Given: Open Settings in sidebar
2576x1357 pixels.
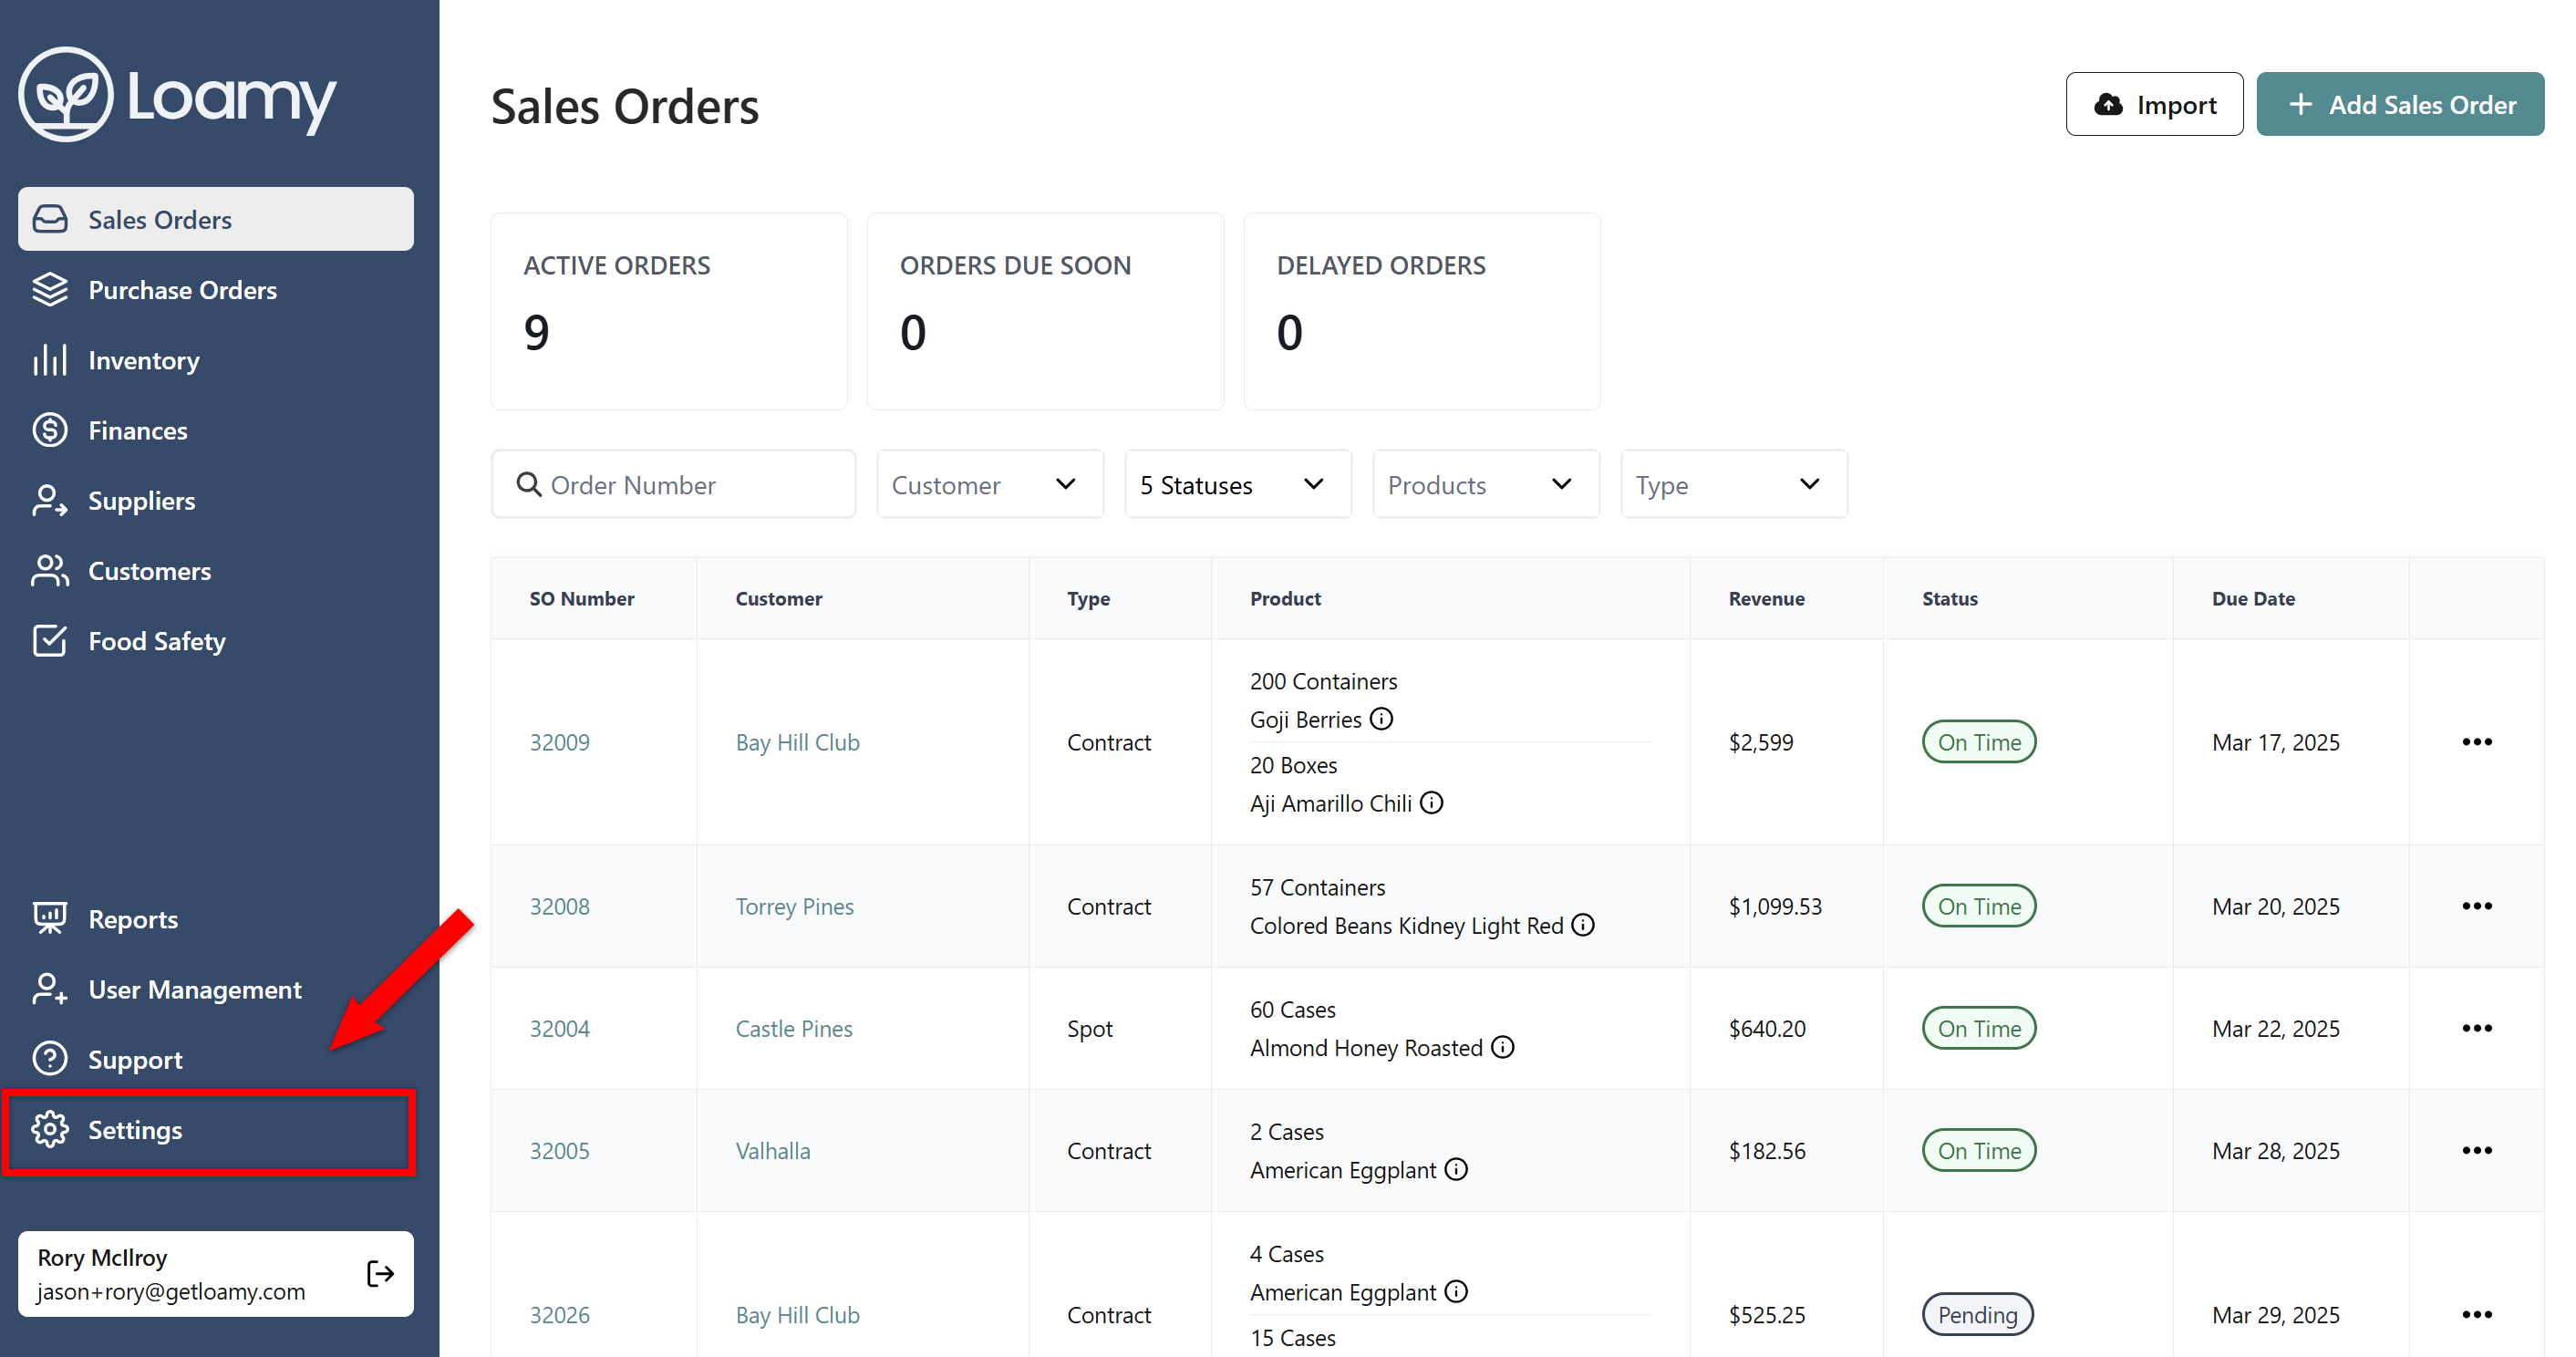Looking at the screenshot, I should pos(216,1130).
